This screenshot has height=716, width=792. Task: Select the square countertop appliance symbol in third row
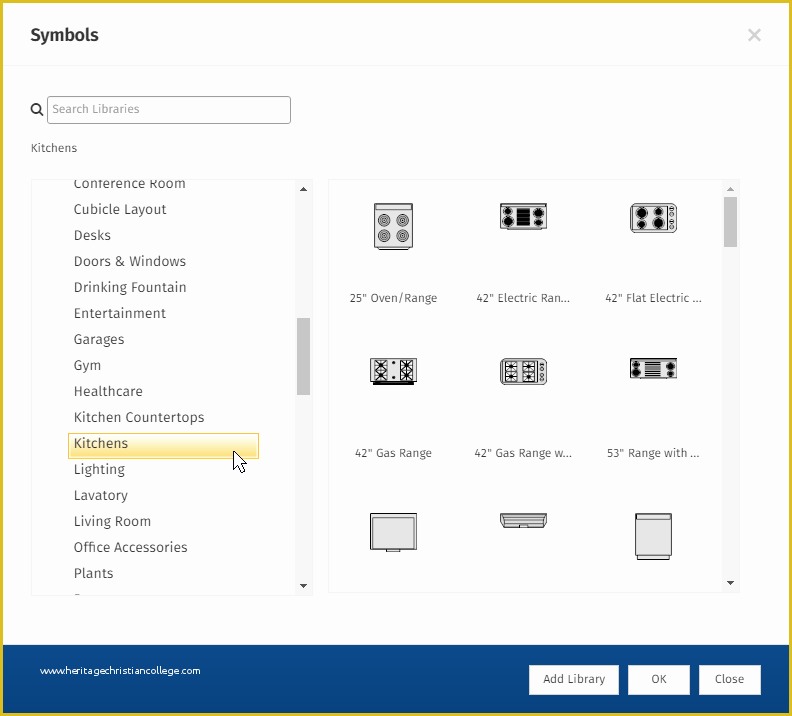[x=393, y=532]
